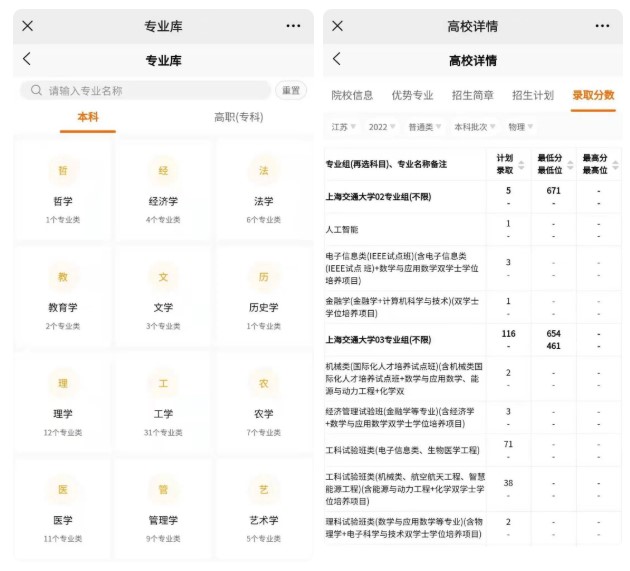This screenshot has height=571, width=630.
Task: Open the 优势专业 tab
Action: click(412, 95)
